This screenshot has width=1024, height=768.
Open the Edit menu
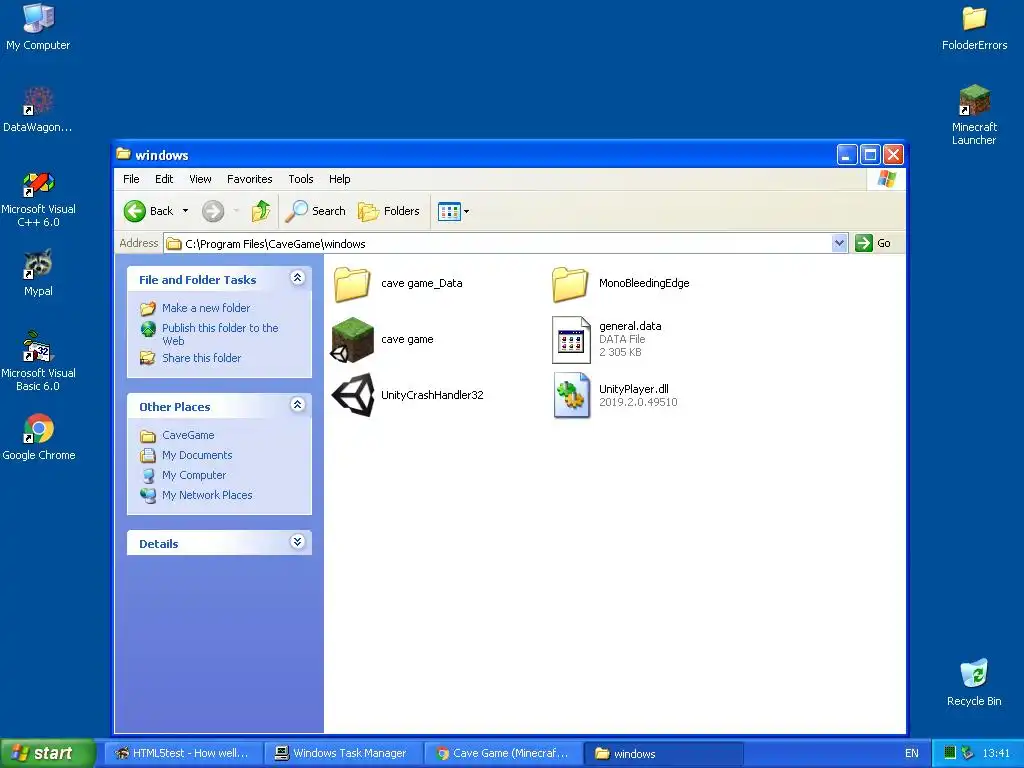tap(164, 179)
